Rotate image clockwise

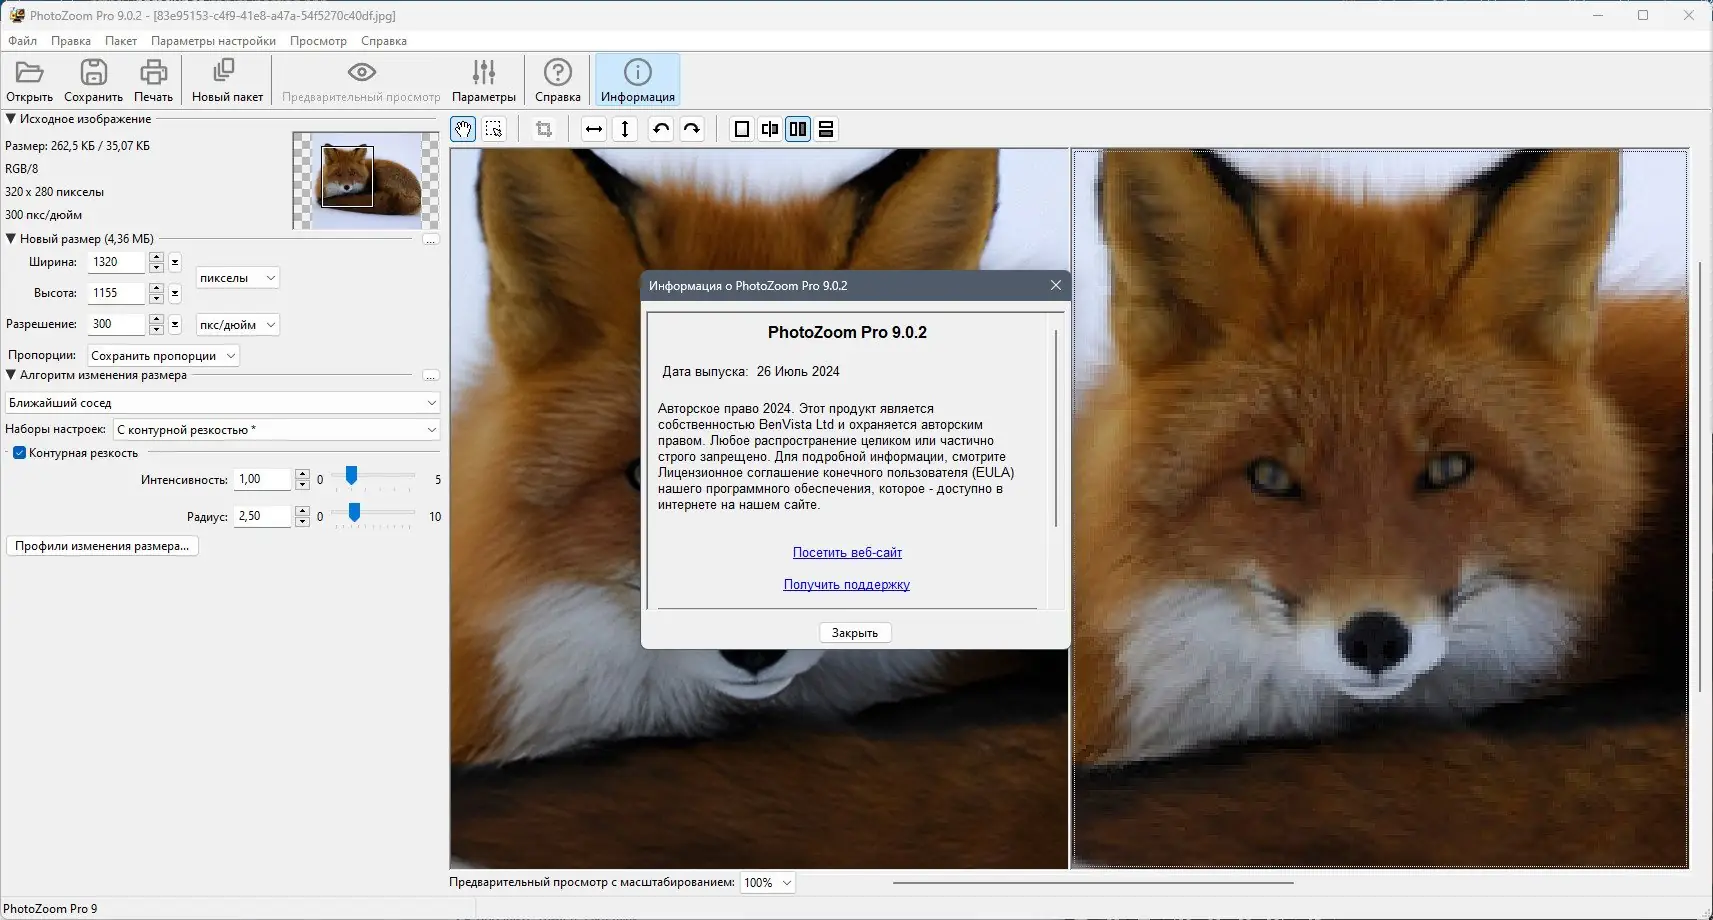691,129
